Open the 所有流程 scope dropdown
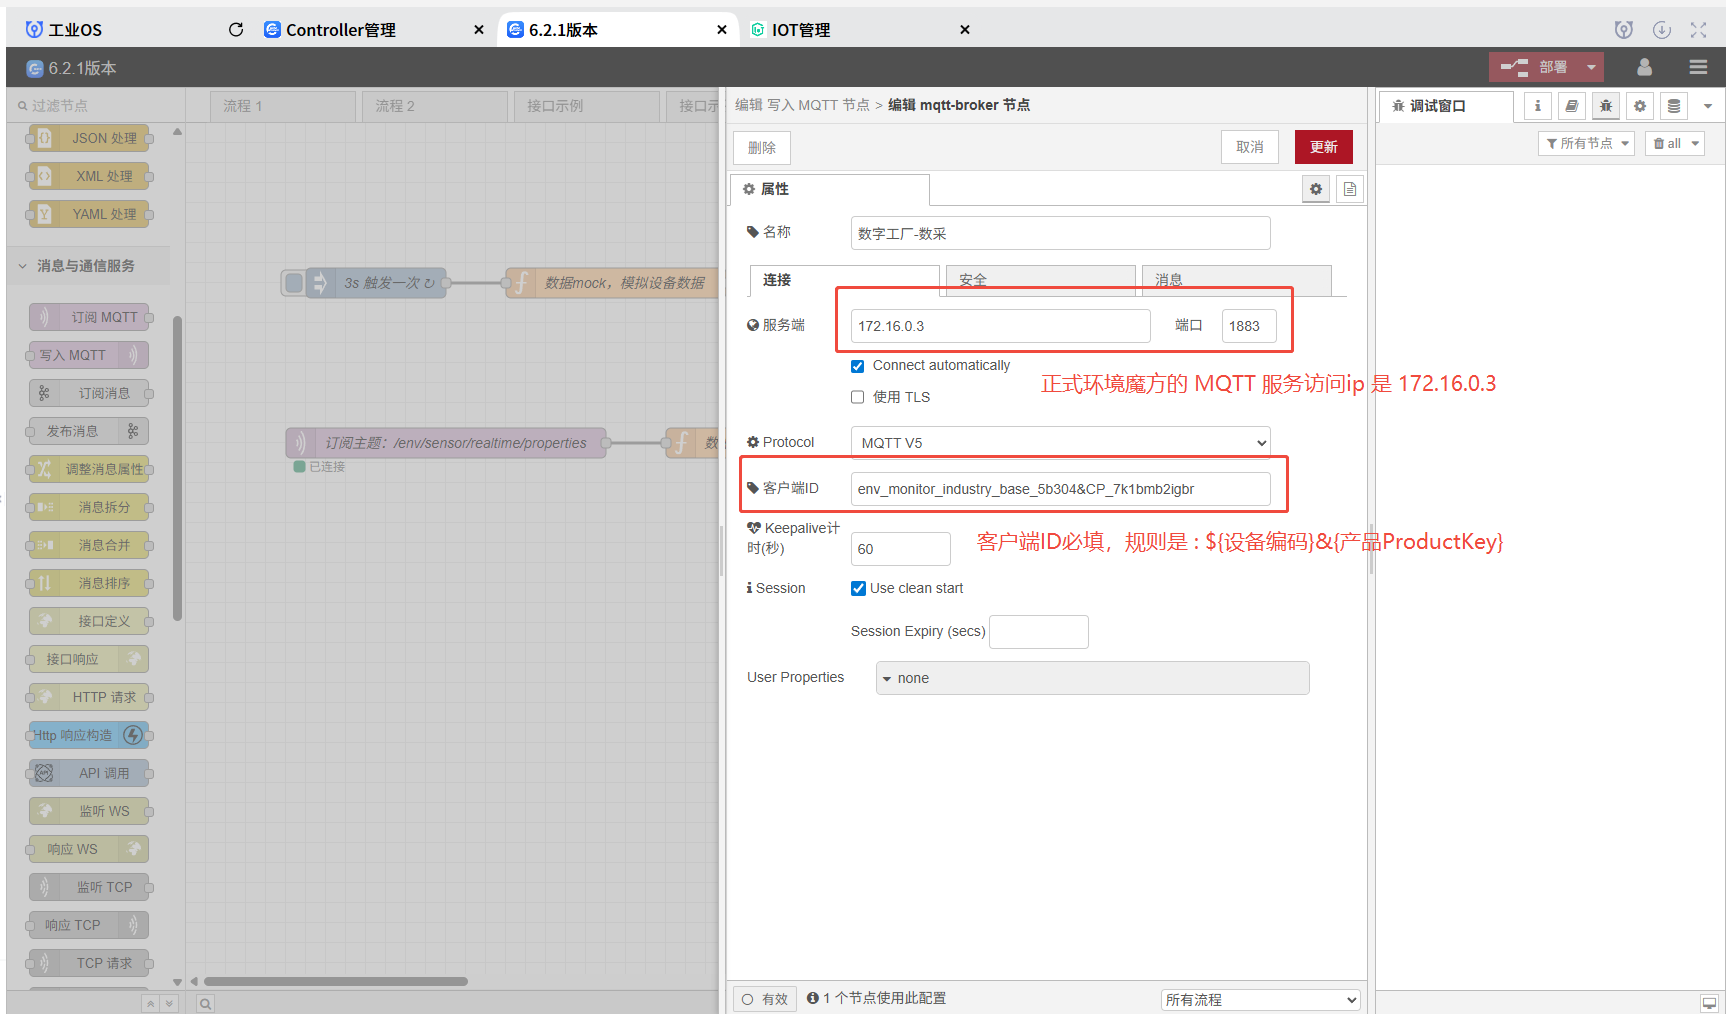Viewport: 1726px width, 1014px height. pos(1260,1000)
